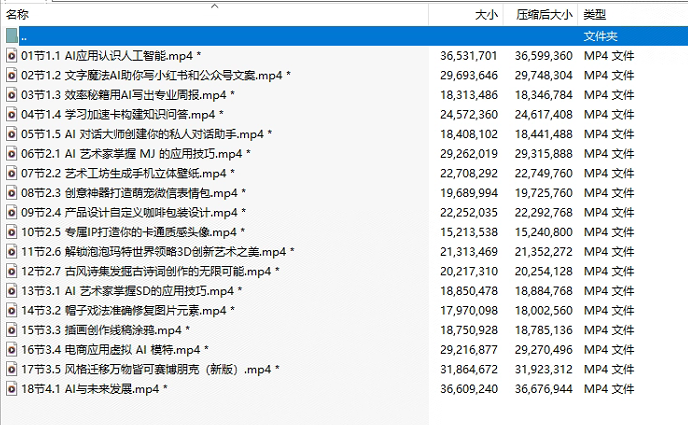Click file icon of 11节2.6 解锁泡泡玛特 video
Screen dimensions: 688x425
[x=11, y=251]
